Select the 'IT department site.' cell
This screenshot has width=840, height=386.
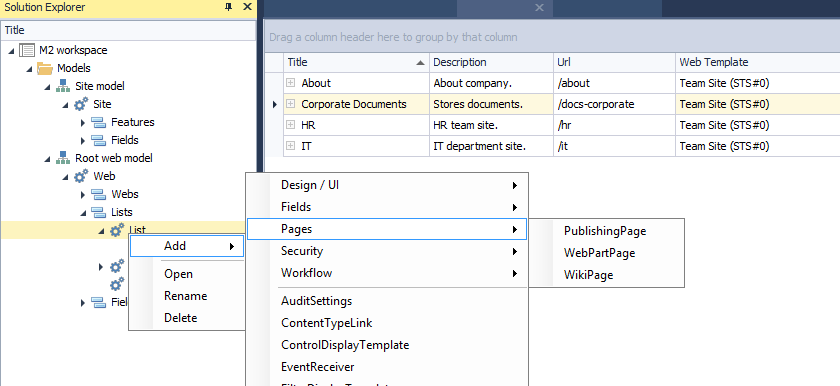(x=491, y=146)
